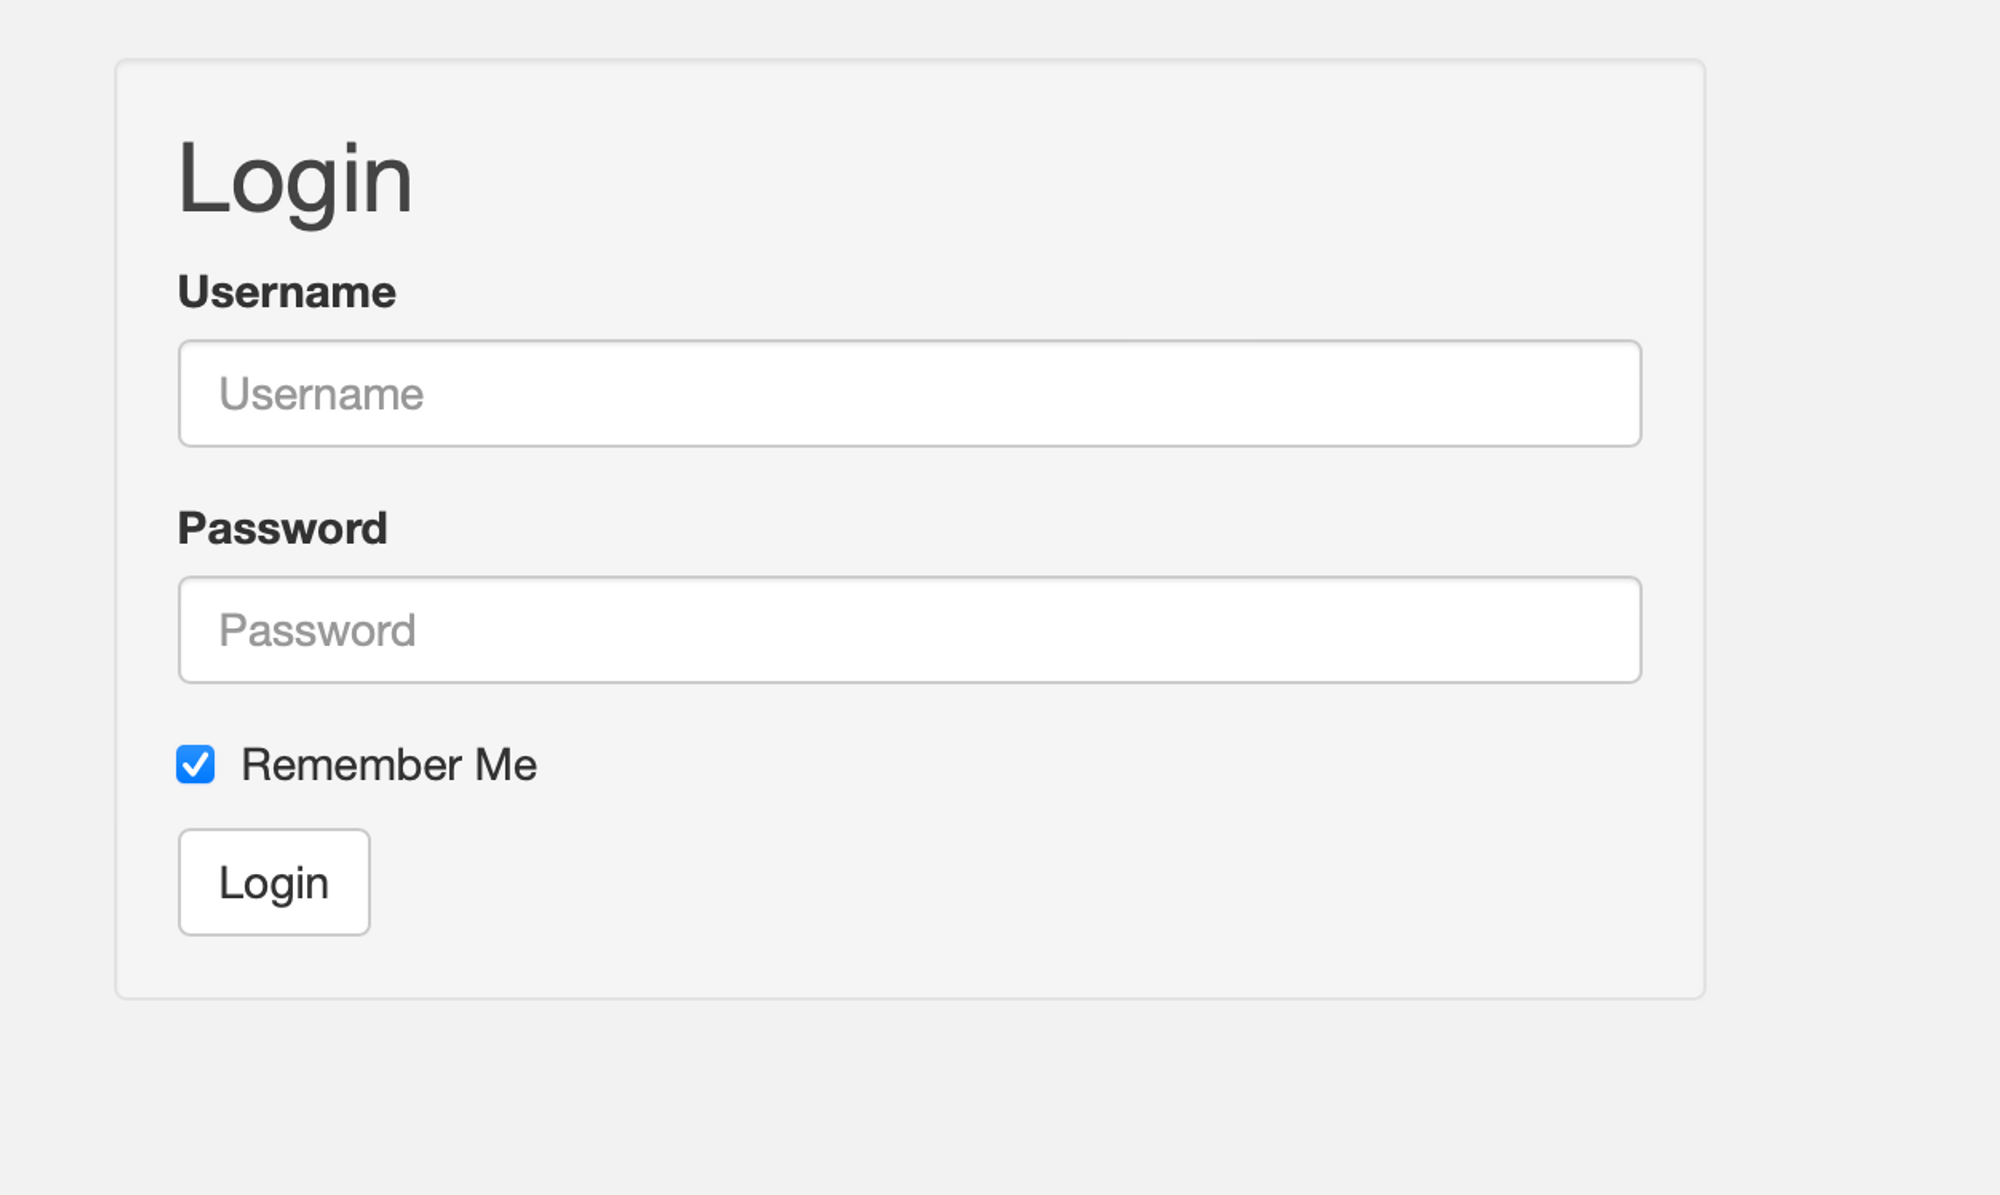Image resolution: width=2000 pixels, height=1195 pixels.
Task: Uncheck the Remember Me checkbox
Action: [x=195, y=765]
